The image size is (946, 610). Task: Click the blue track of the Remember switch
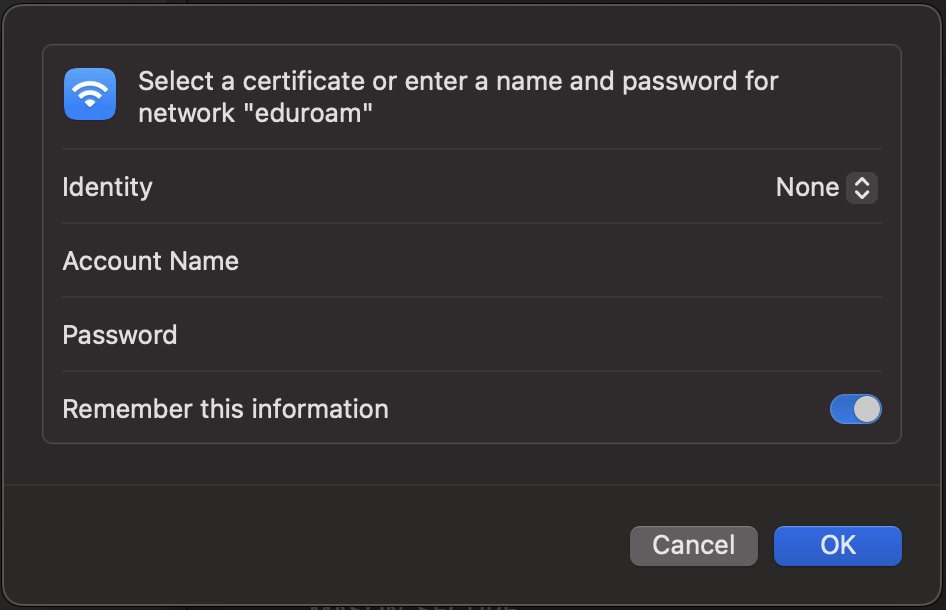point(841,409)
